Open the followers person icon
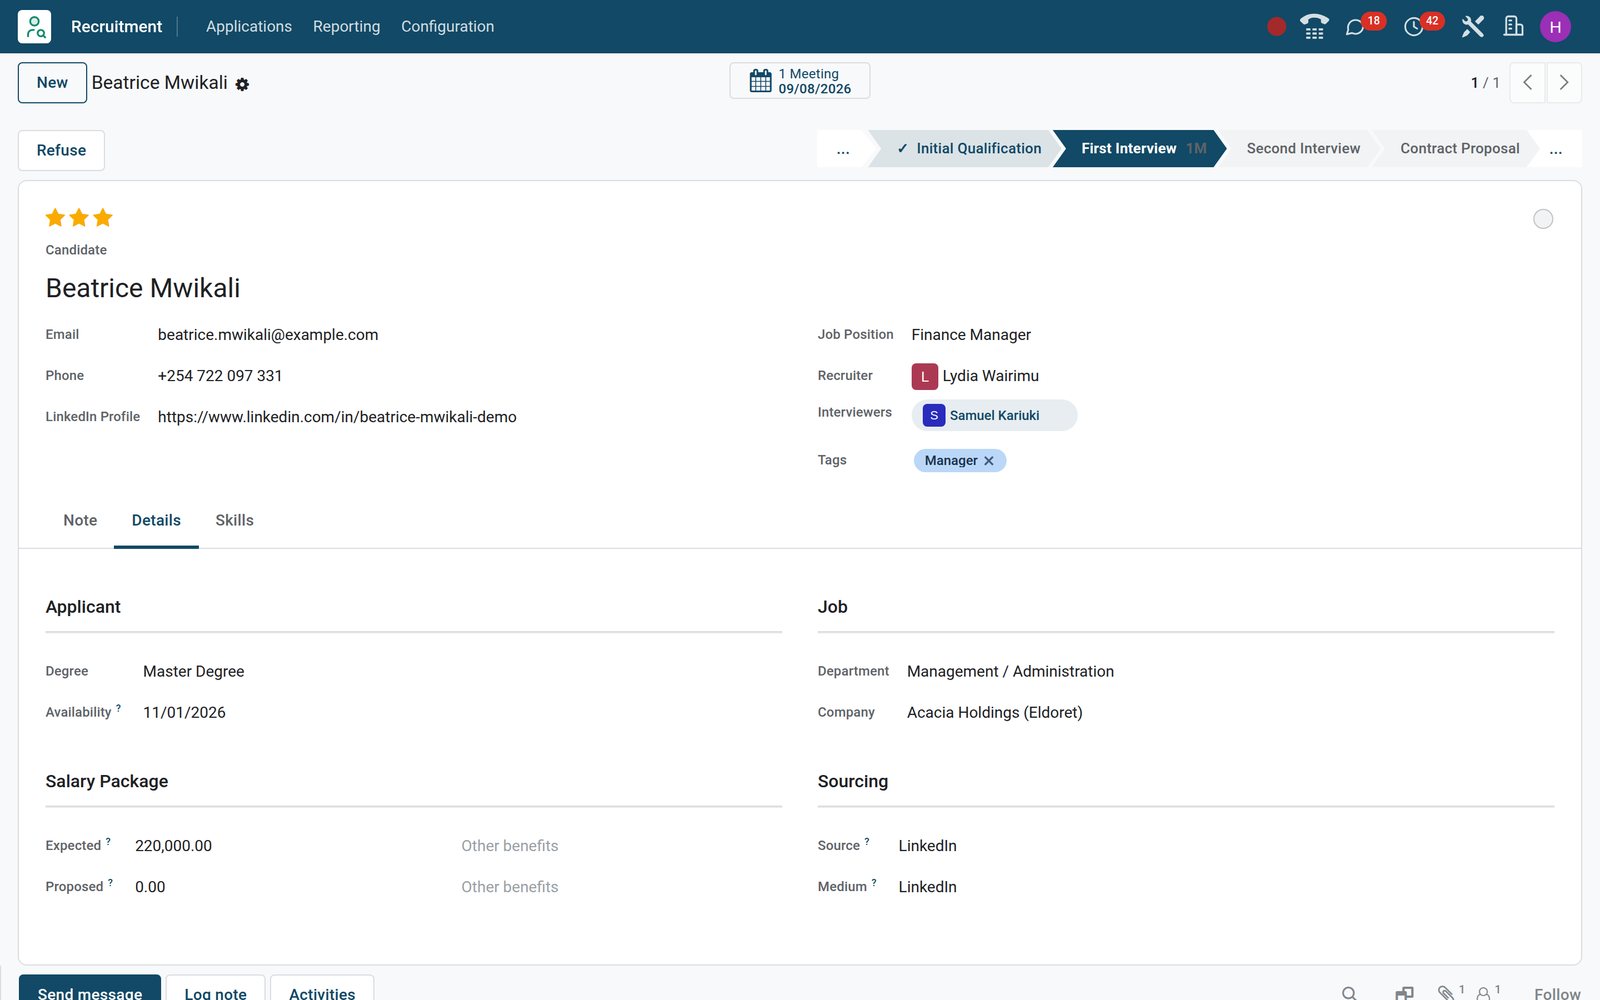This screenshot has width=1600, height=1000. 1484,993
